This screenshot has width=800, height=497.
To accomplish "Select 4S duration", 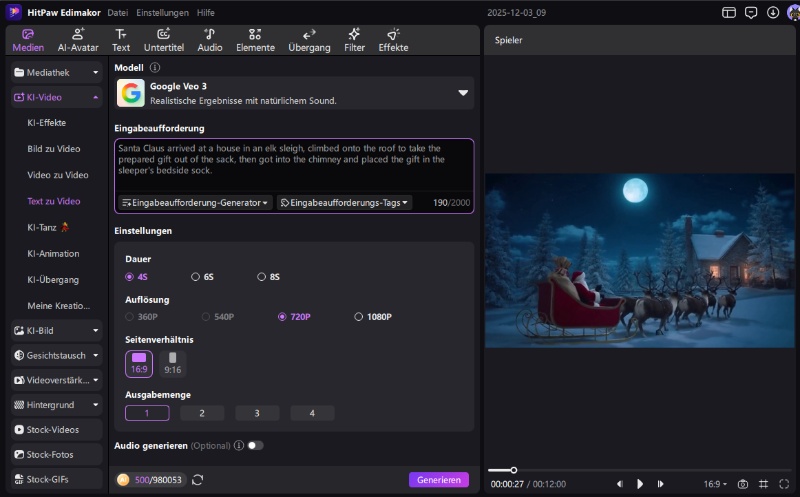I will pyautogui.click(x=136, y=277).
